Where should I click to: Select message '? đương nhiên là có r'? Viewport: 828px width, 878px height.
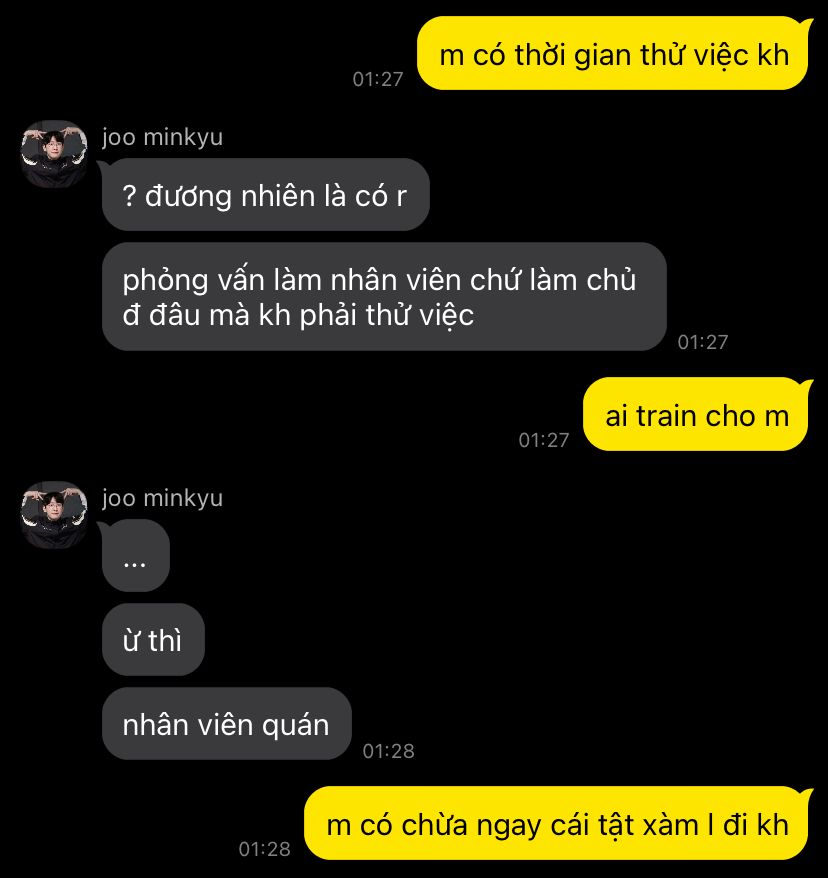pos(265,194)
